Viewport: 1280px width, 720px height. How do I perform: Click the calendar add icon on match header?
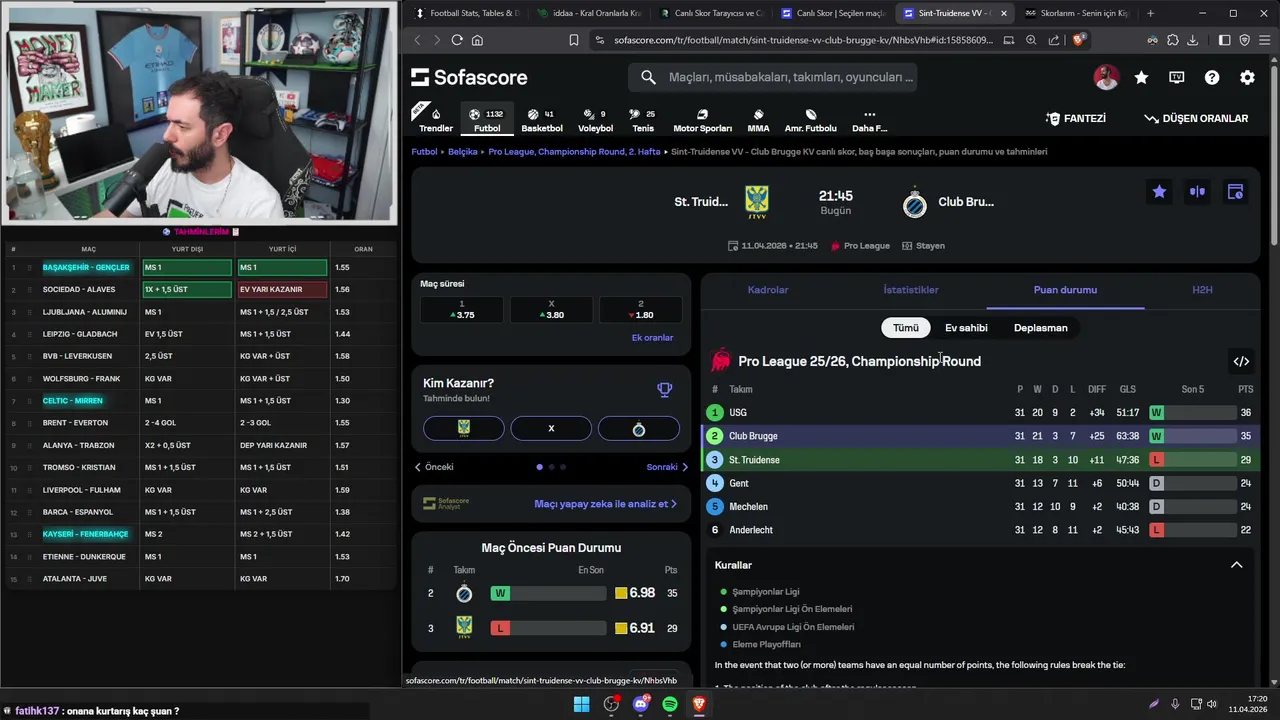coord(1235,192)
